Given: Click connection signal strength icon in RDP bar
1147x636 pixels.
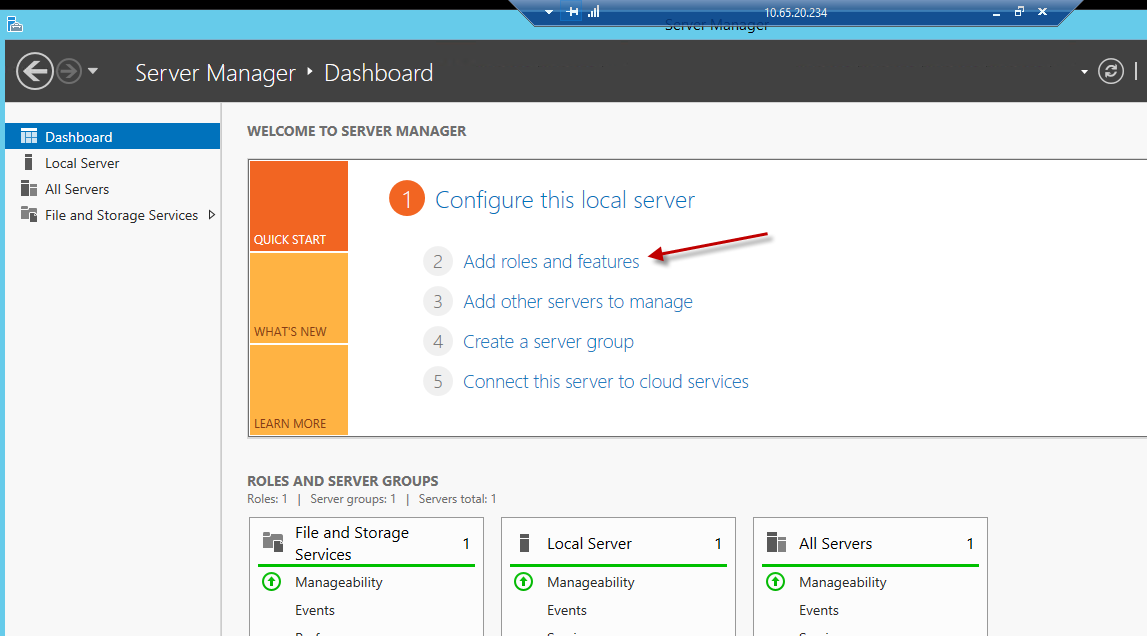Looking at the screenshot, I should 593,12.
